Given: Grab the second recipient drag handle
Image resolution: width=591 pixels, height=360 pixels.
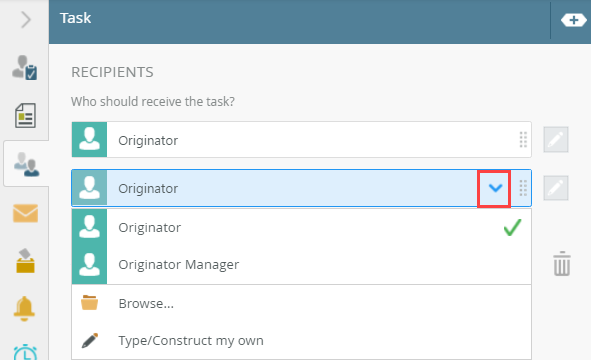Looking at the screenshot, I should pyautogui.click(x=523, y=188).
